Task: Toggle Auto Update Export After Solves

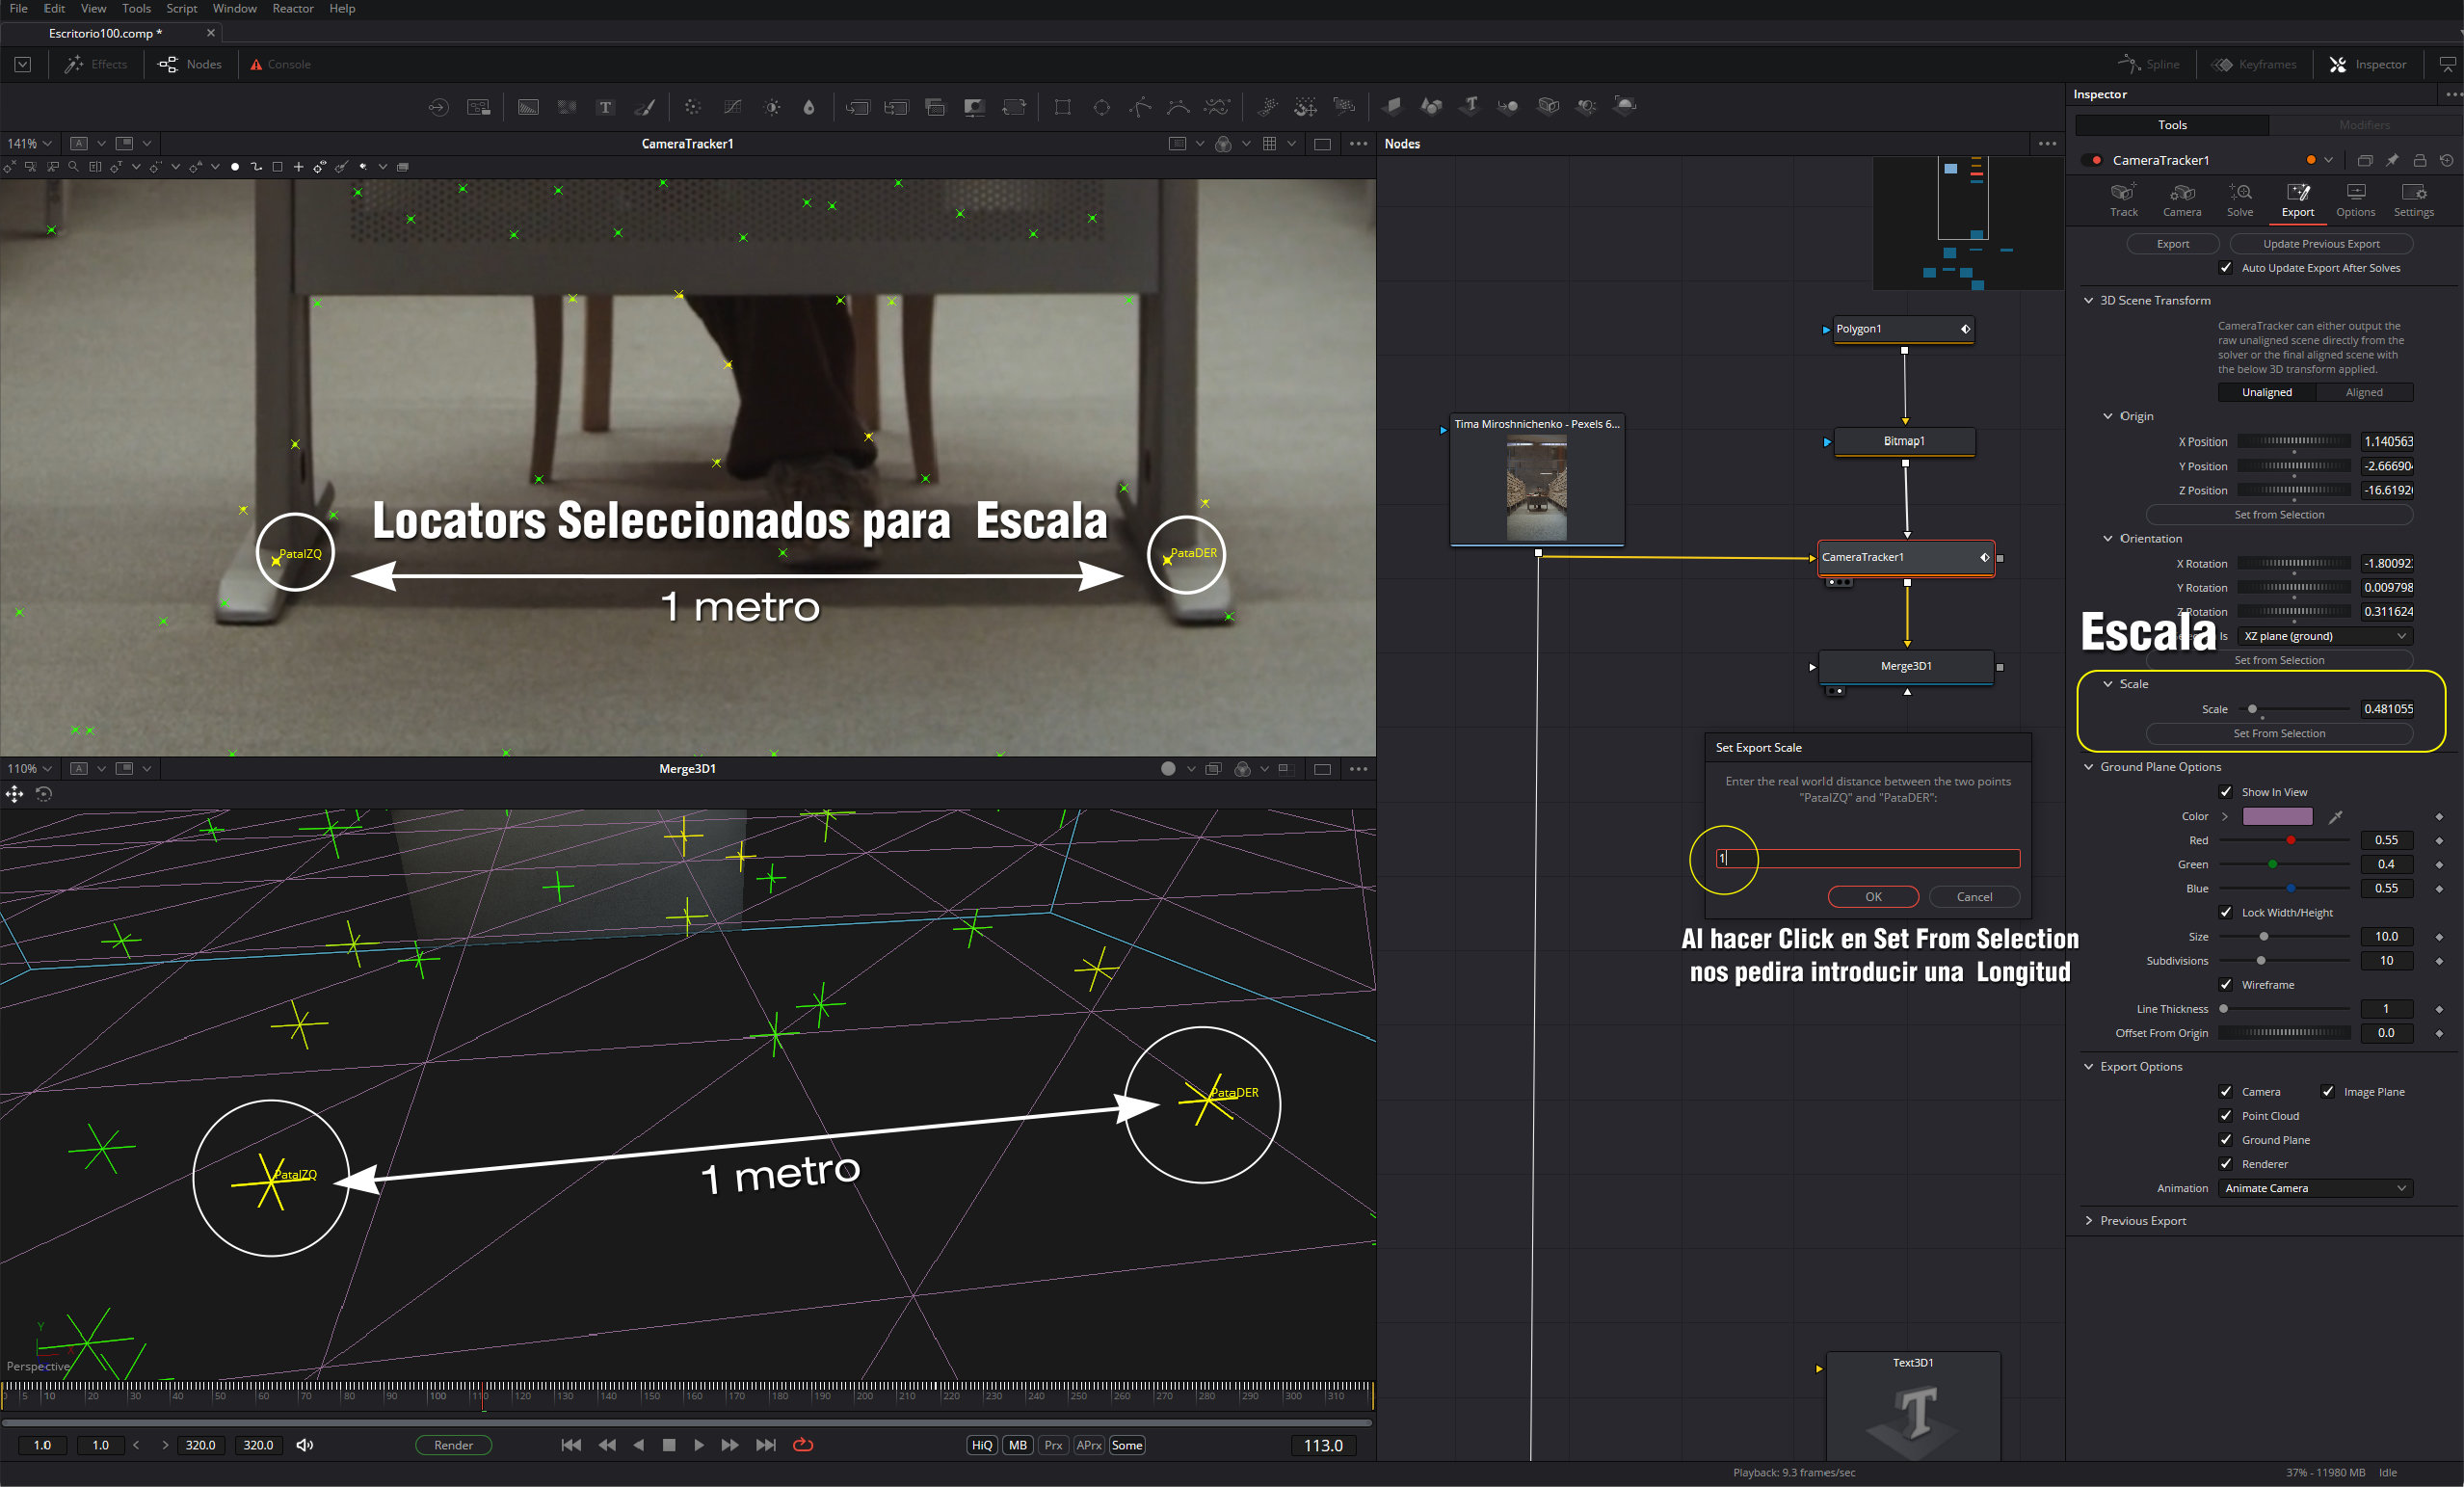Action: point(2225,268)
